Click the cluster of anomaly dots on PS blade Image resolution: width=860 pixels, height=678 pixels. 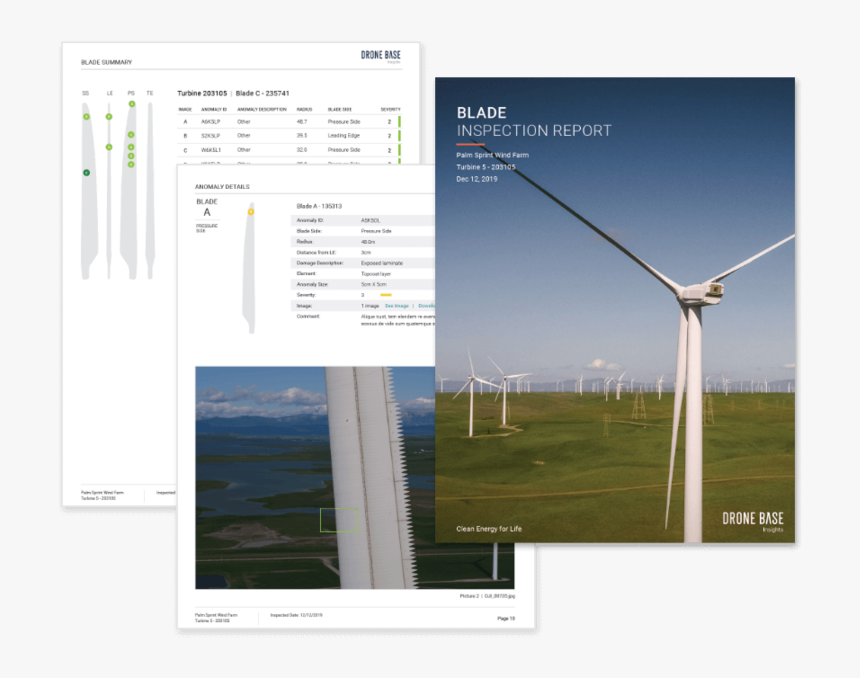[131, 151]
